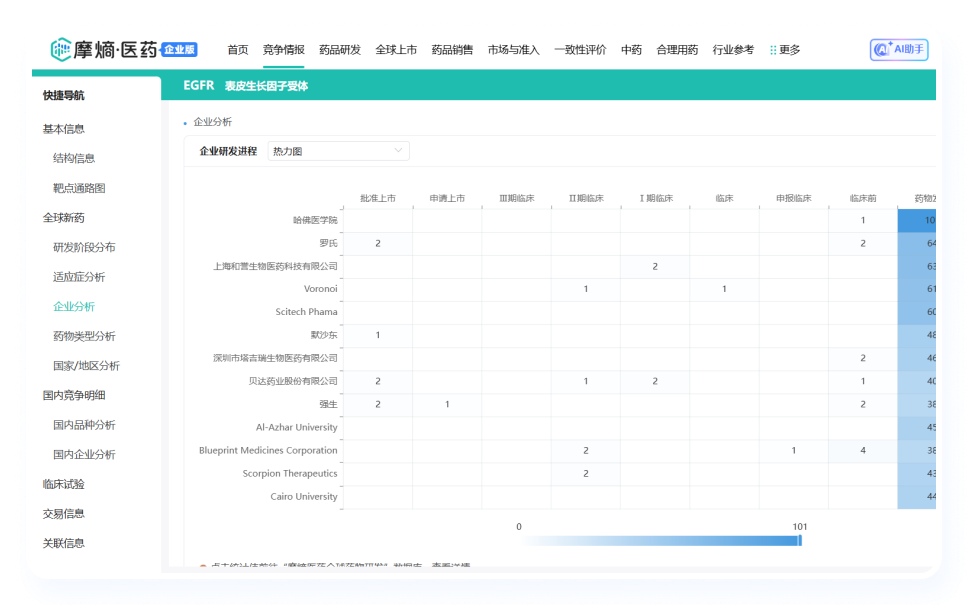Open the 中药 menu

631,50
